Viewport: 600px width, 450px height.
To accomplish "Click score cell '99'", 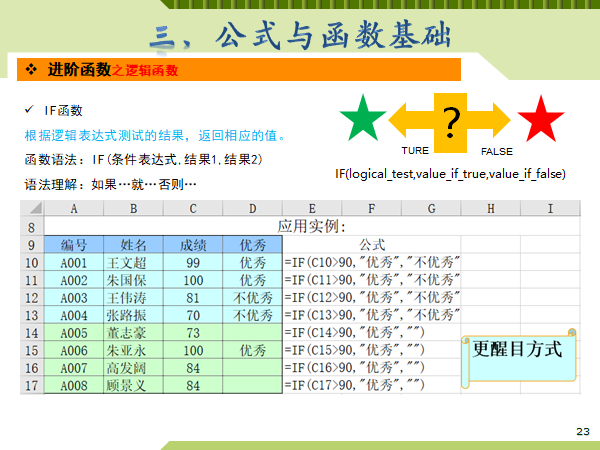I will point(193,263).
